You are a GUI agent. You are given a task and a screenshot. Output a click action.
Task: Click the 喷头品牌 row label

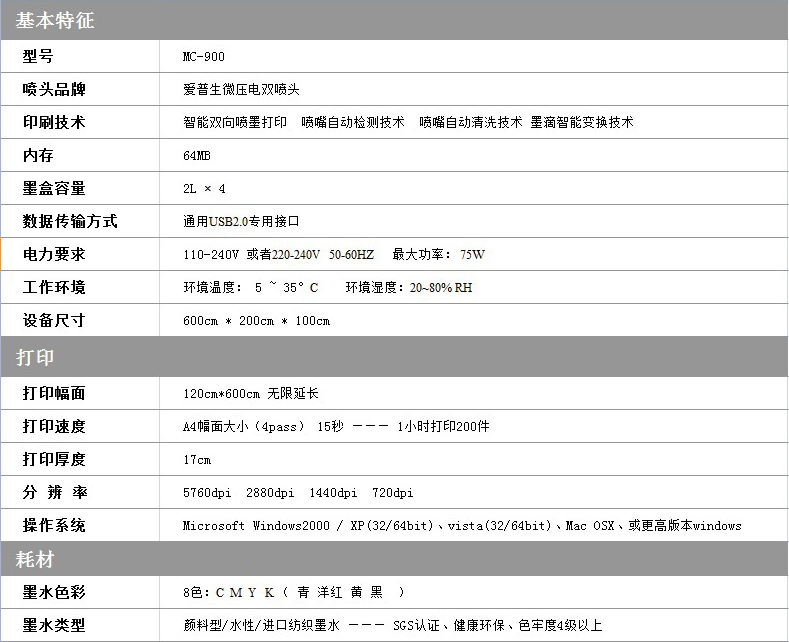[54, 90]
